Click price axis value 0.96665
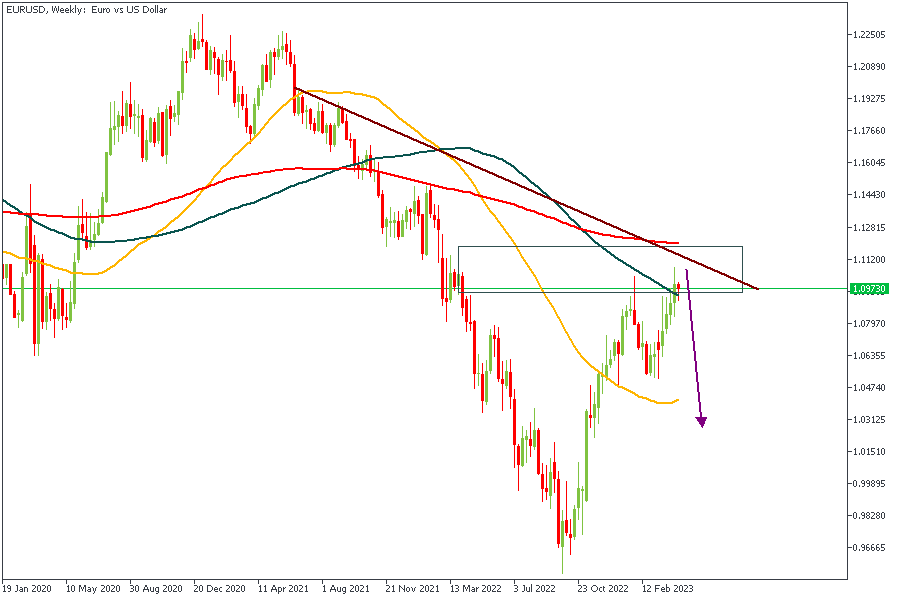900x600 pixels. tap(868, 548)
